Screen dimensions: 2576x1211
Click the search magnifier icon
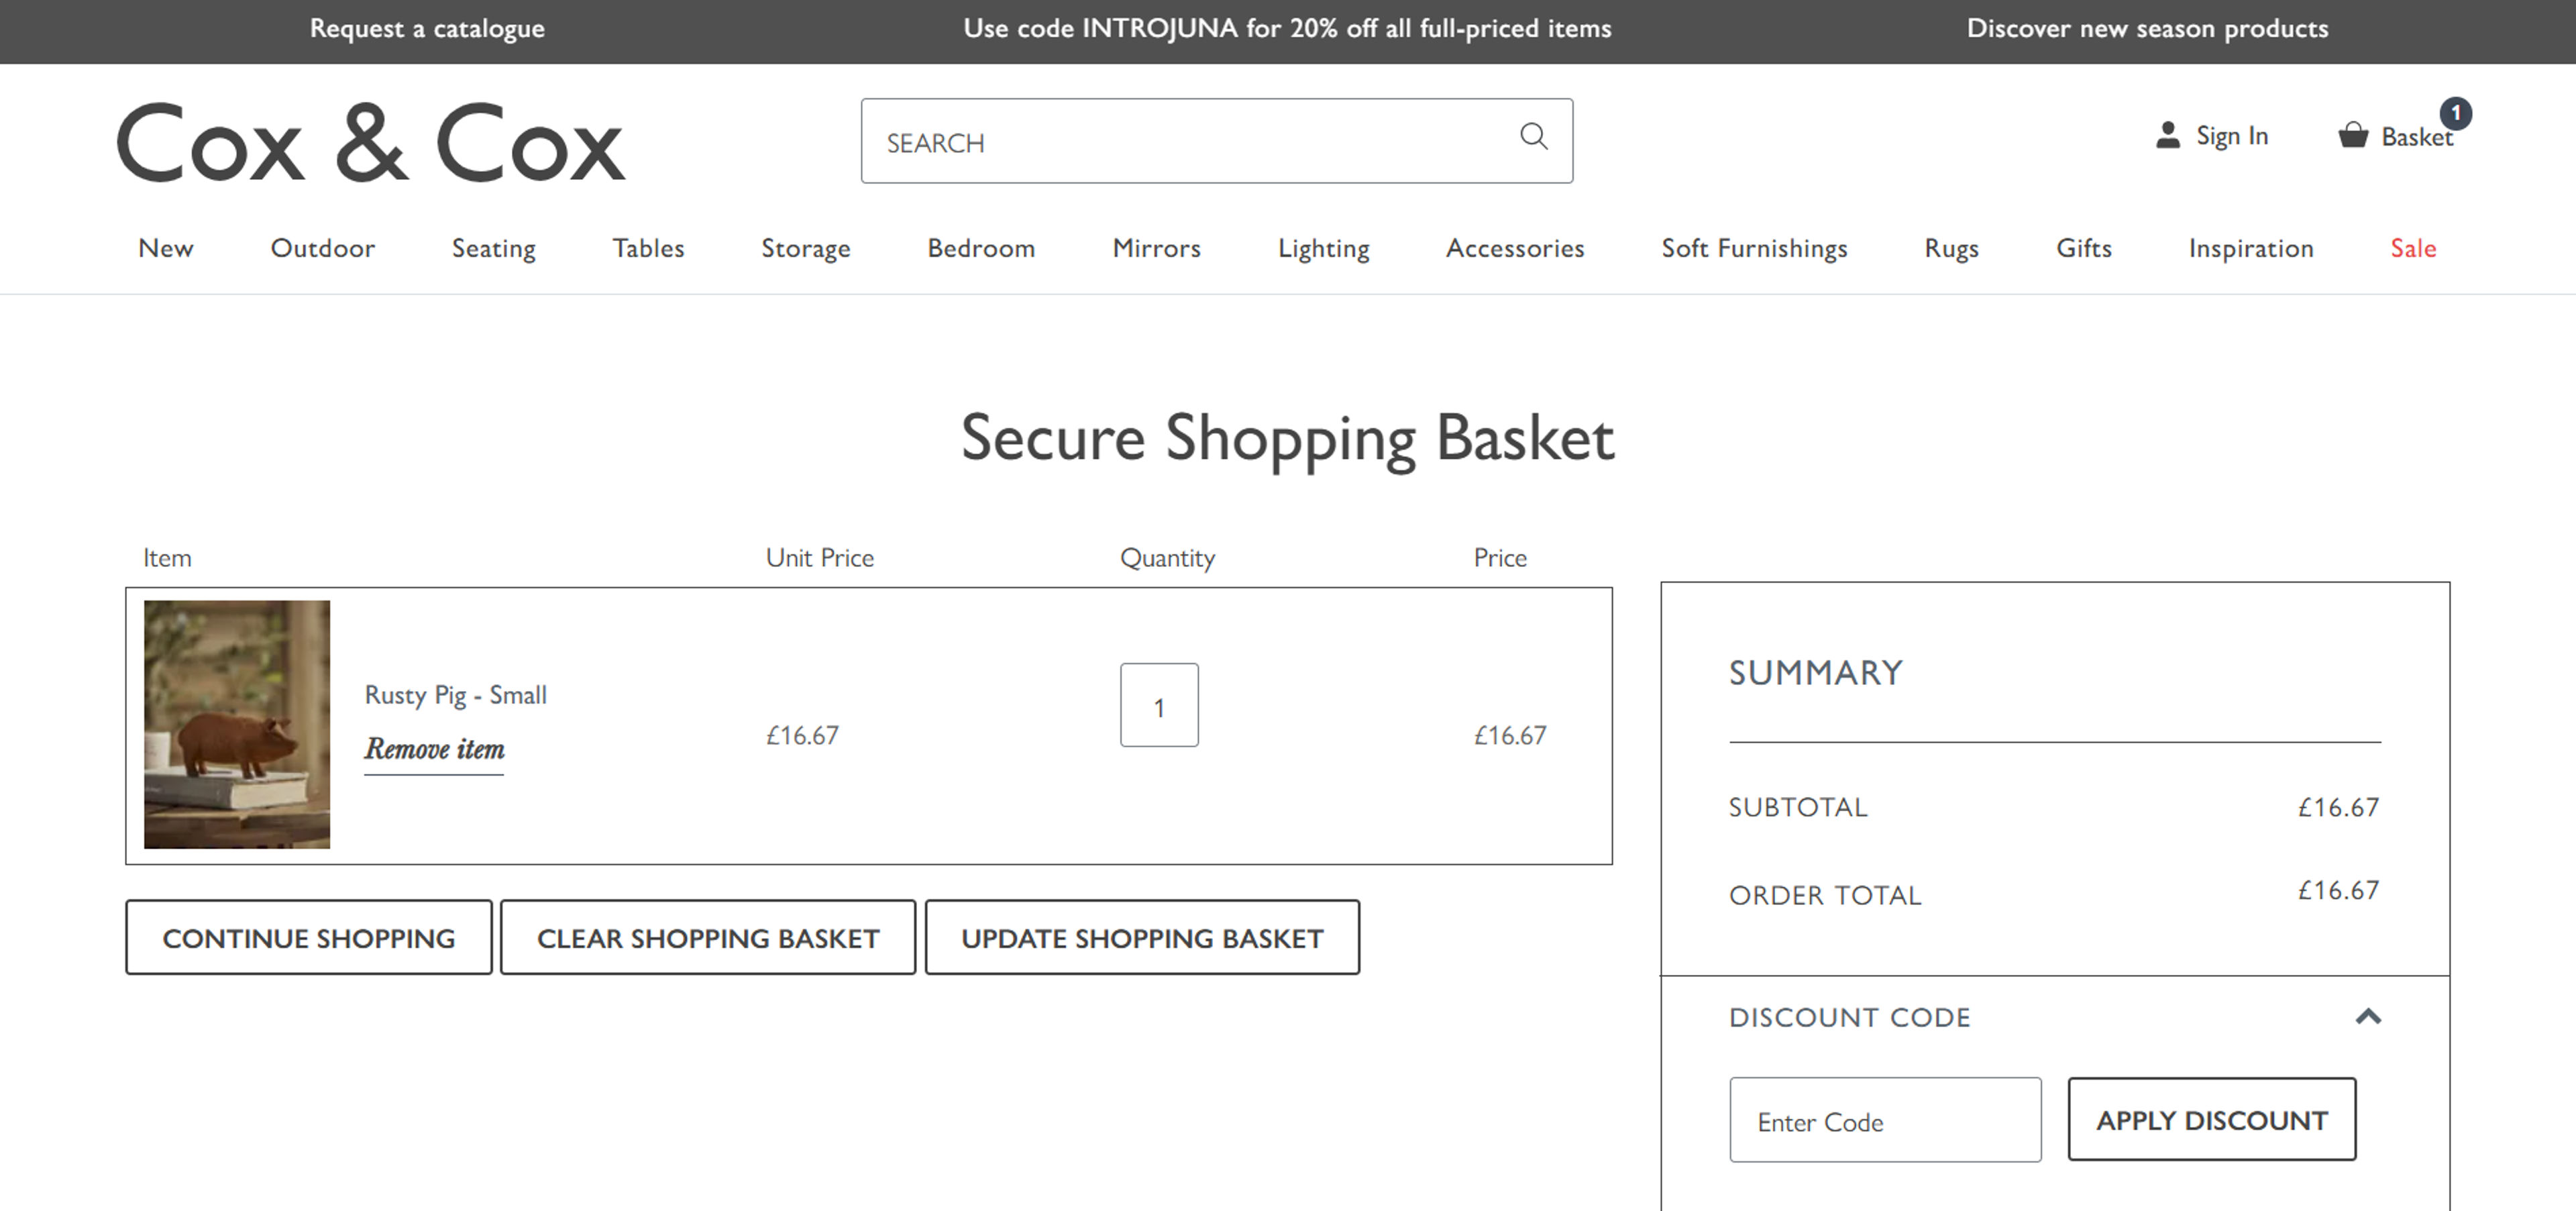1533,136
